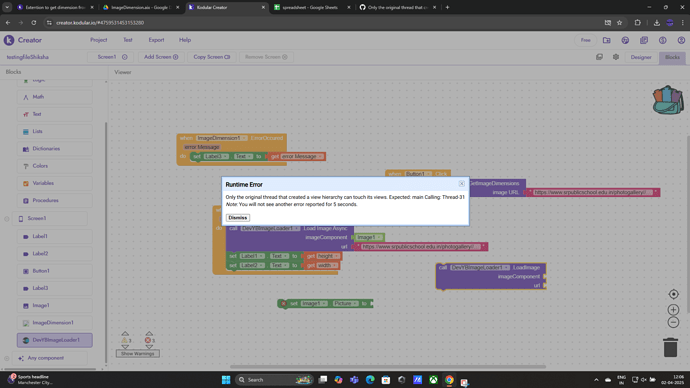Open the Math blocks drawer
Viewport: 690px width, 388px height.
pos(55,97)
